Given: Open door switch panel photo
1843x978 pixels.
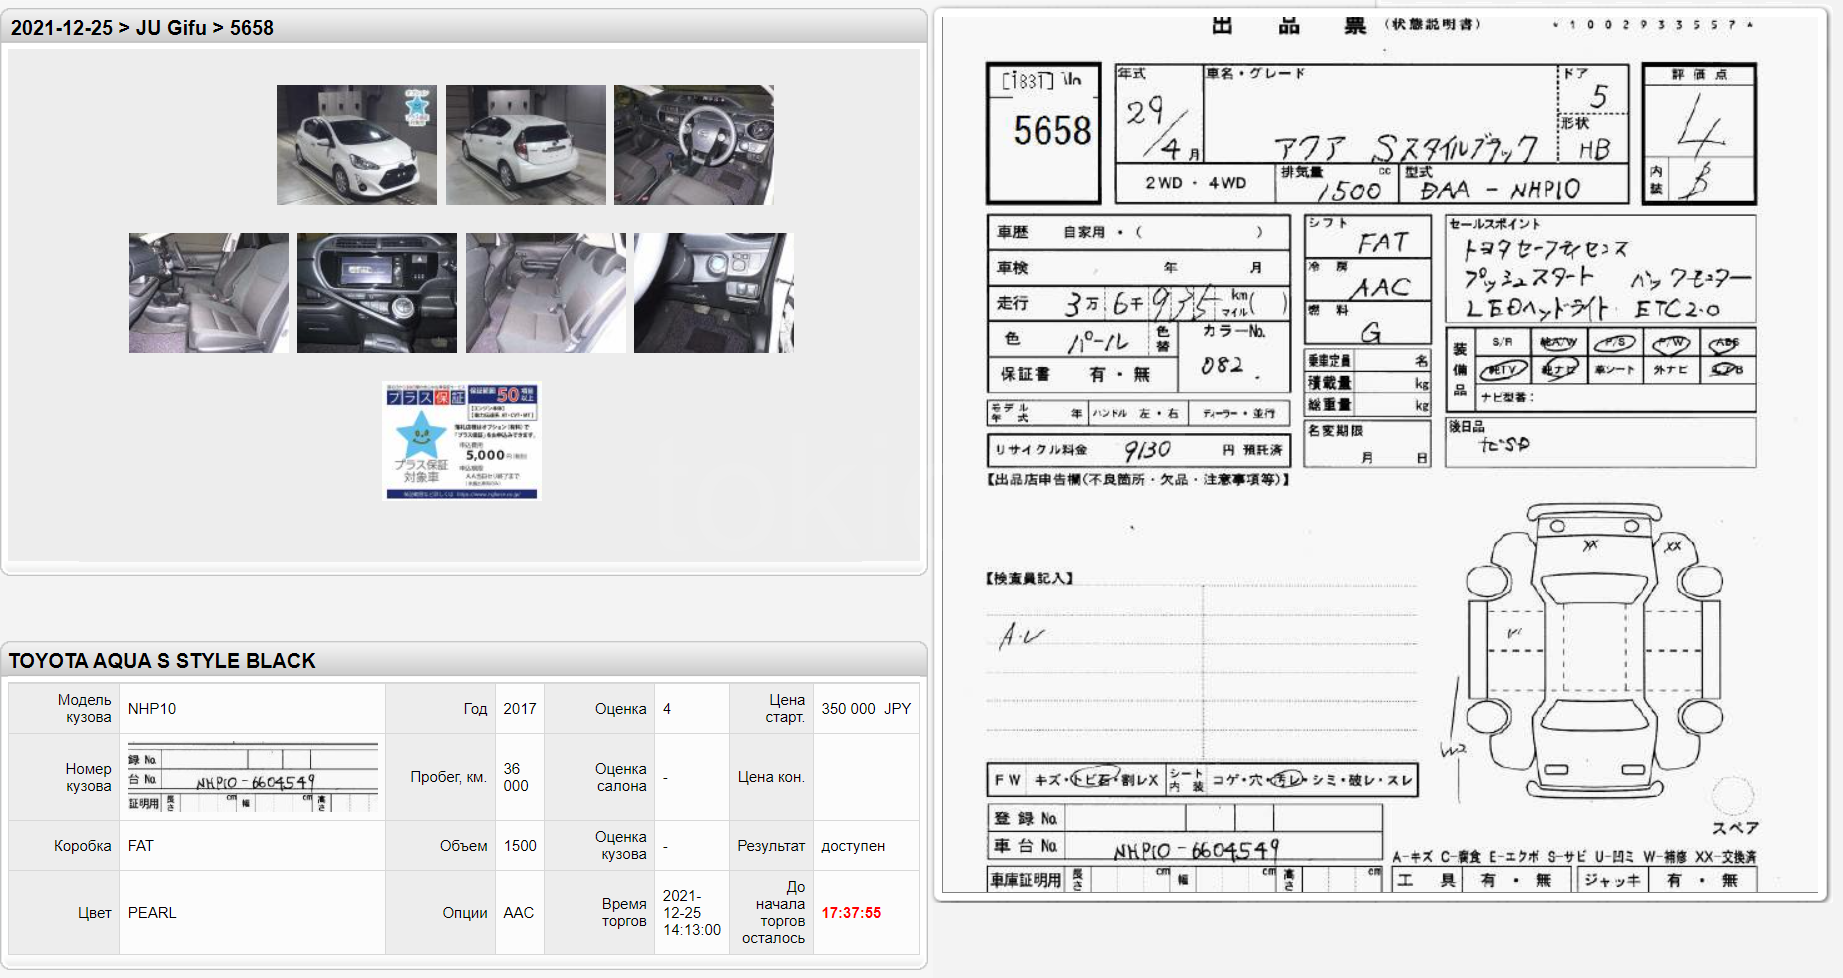Looking at the screenshot, I should pyautogui.click(x=714, y=293).
